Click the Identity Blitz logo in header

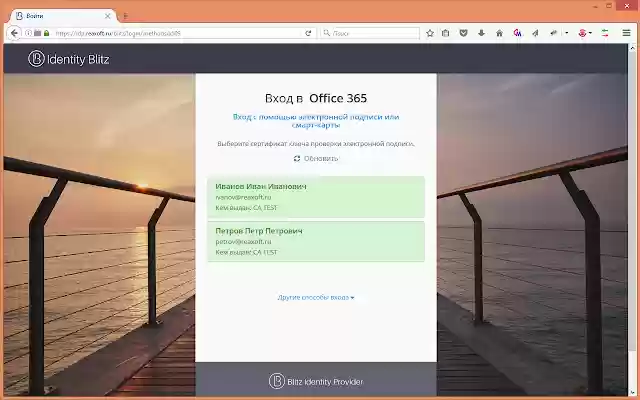(69, 59)
